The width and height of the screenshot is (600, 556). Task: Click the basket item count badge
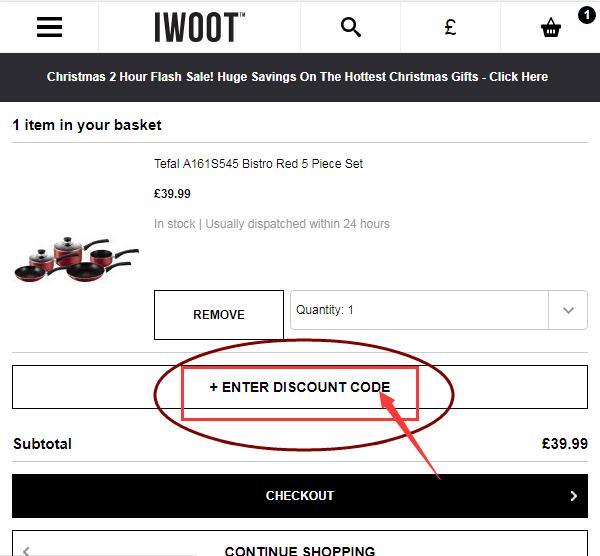585,14
